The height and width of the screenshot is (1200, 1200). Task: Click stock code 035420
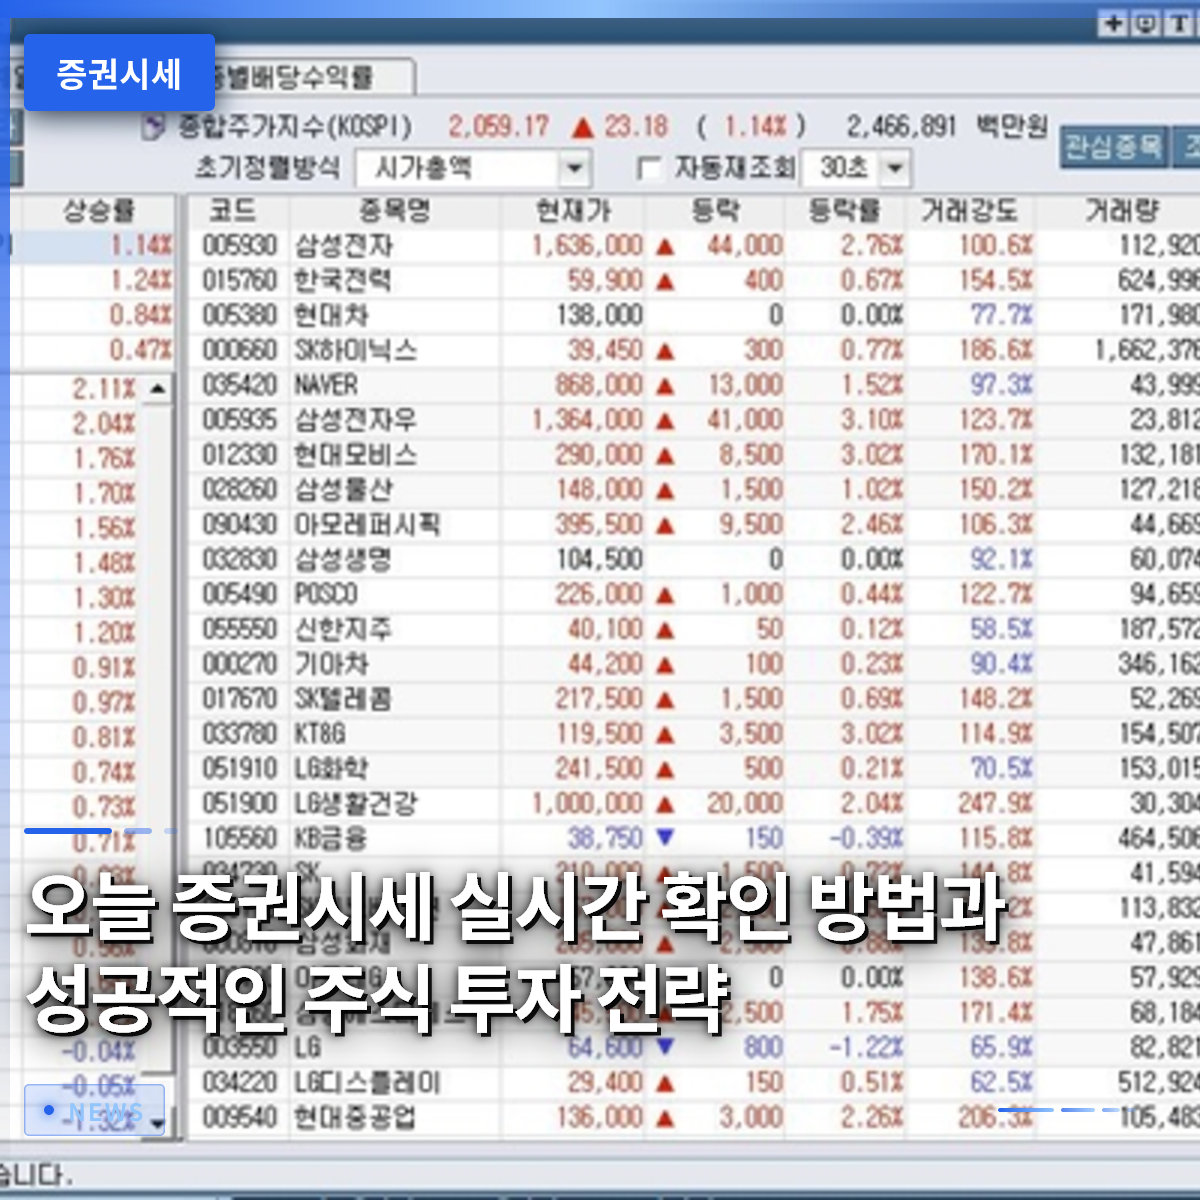tap(240, 385)
